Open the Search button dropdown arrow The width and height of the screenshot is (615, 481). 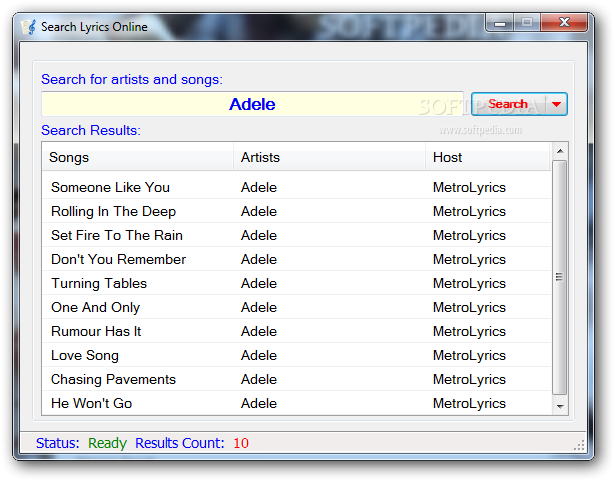(556, 104)
